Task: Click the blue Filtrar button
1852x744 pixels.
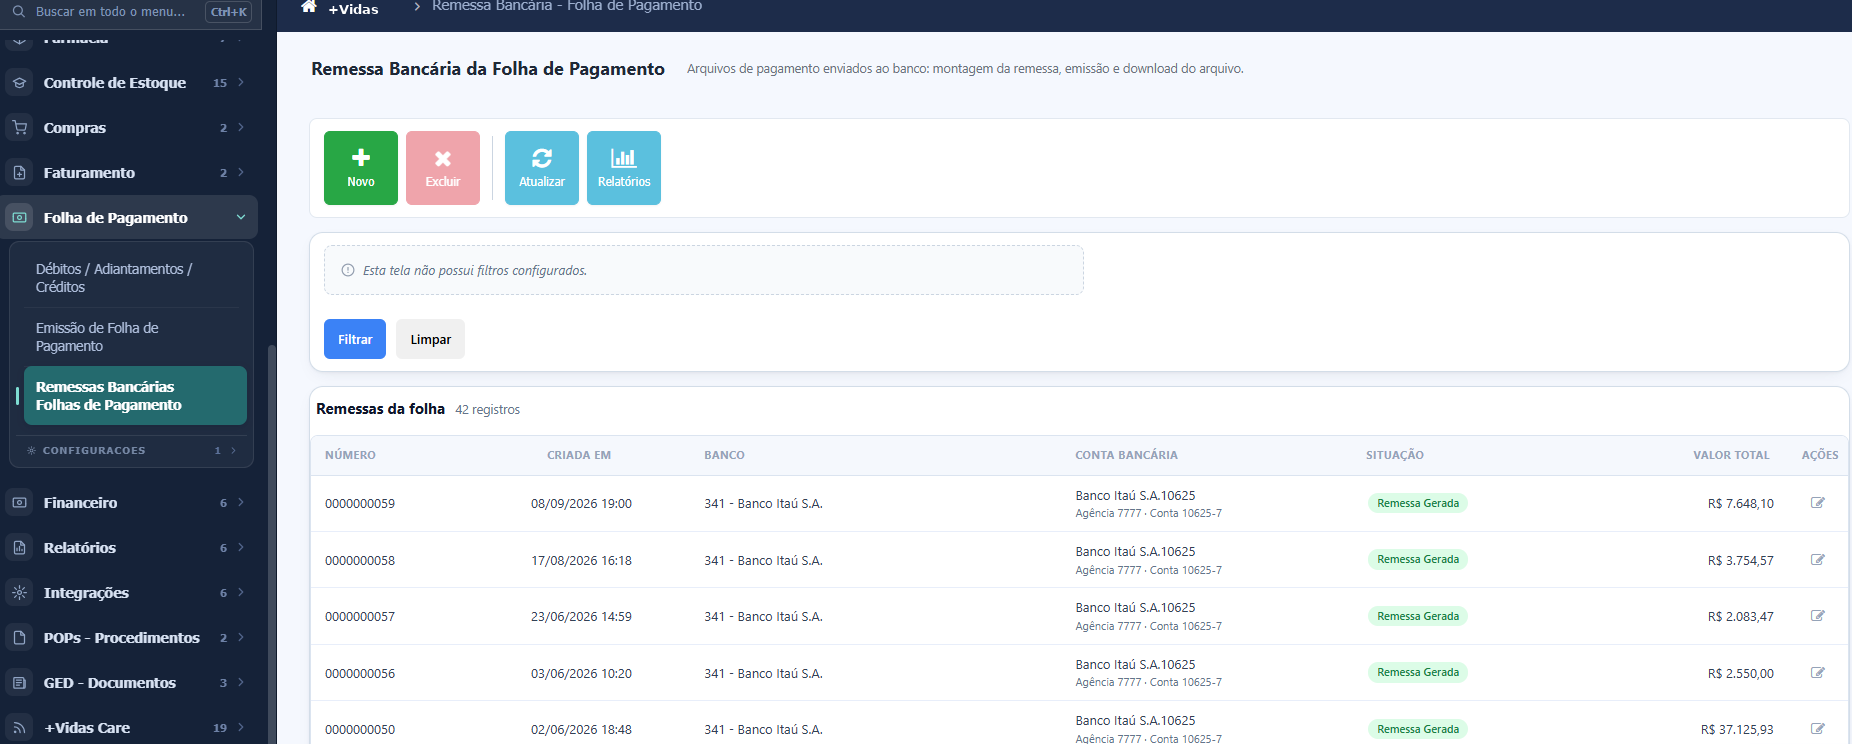Action: coord(355,339)
